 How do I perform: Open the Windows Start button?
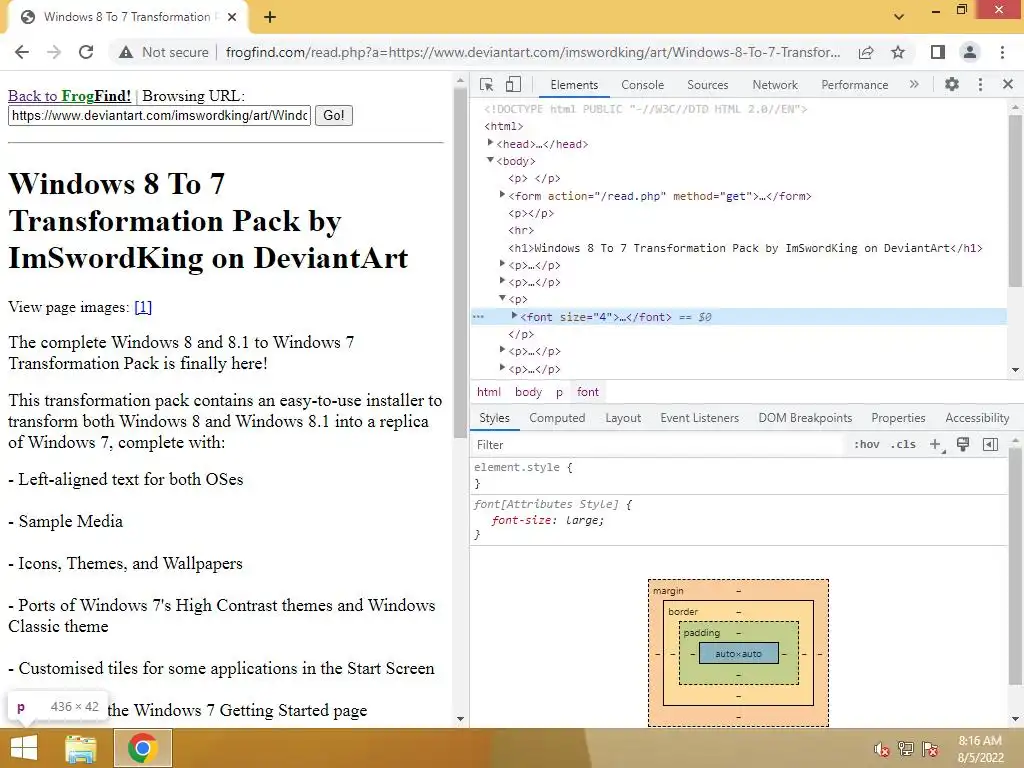click(24, 748)
